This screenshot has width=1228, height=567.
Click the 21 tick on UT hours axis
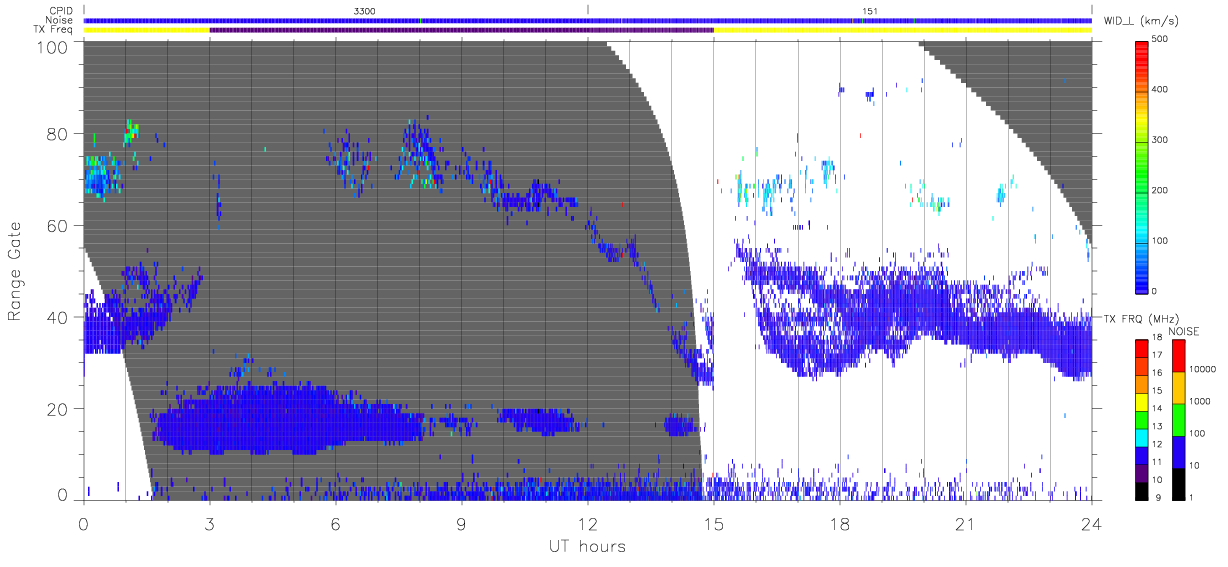point(965,523)
